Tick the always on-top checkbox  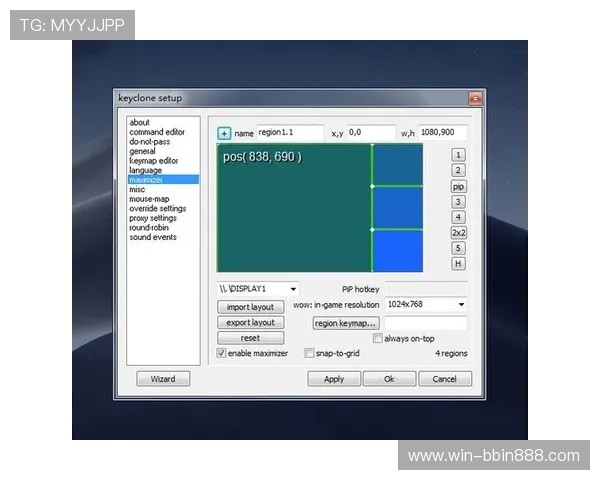click(x=377, y=338)
